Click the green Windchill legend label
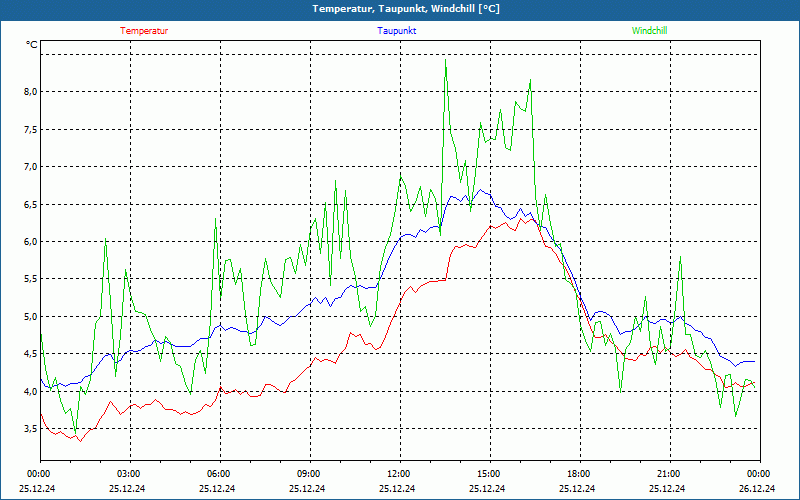The image size is (800, 500). (x=649, y=31)
